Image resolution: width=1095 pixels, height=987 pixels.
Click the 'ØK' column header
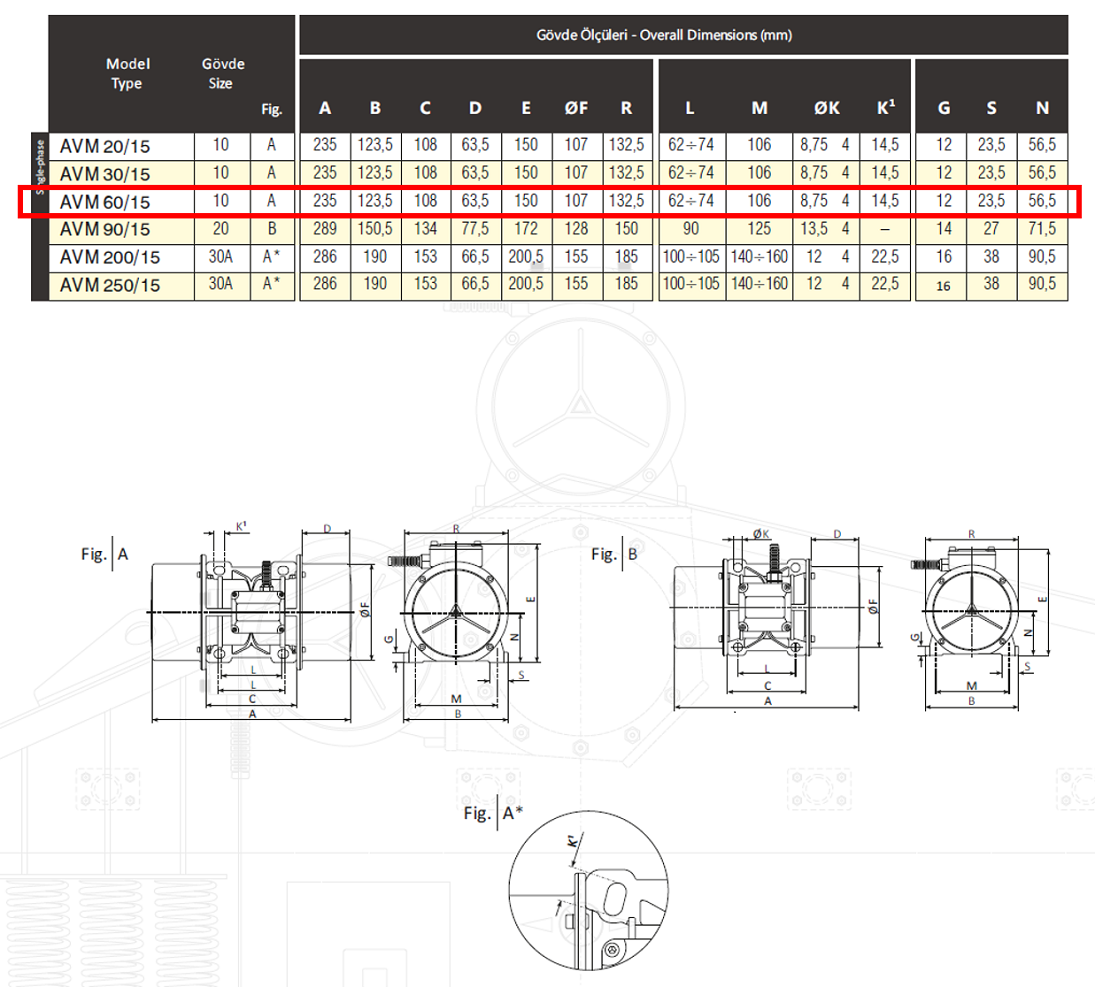coord(827,108)
